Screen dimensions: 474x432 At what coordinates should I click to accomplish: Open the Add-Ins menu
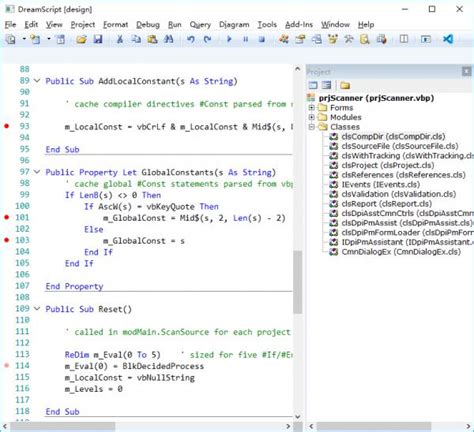299,25
